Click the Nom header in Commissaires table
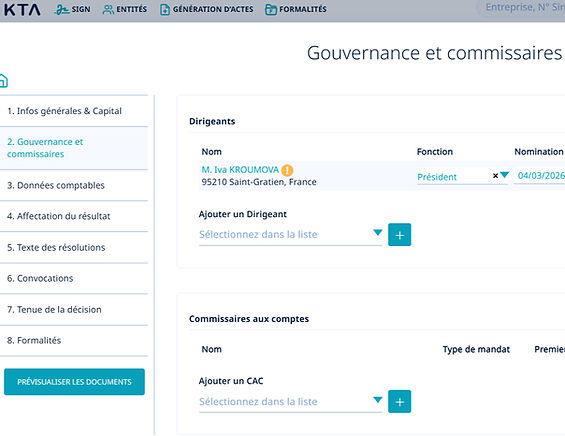The height and width of the screenshot is (436, 565). tap(212, 349)
